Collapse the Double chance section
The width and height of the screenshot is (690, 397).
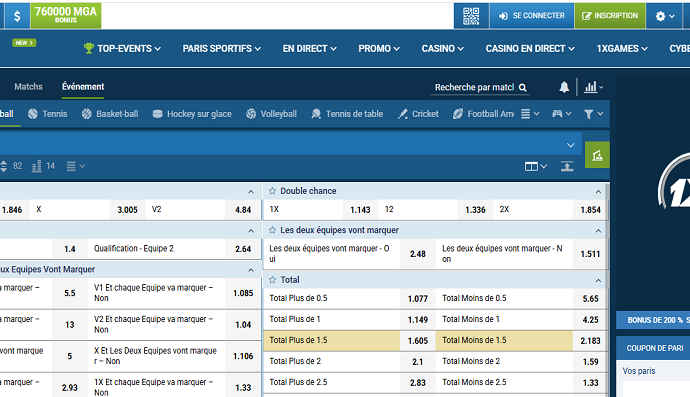point(598,191)
